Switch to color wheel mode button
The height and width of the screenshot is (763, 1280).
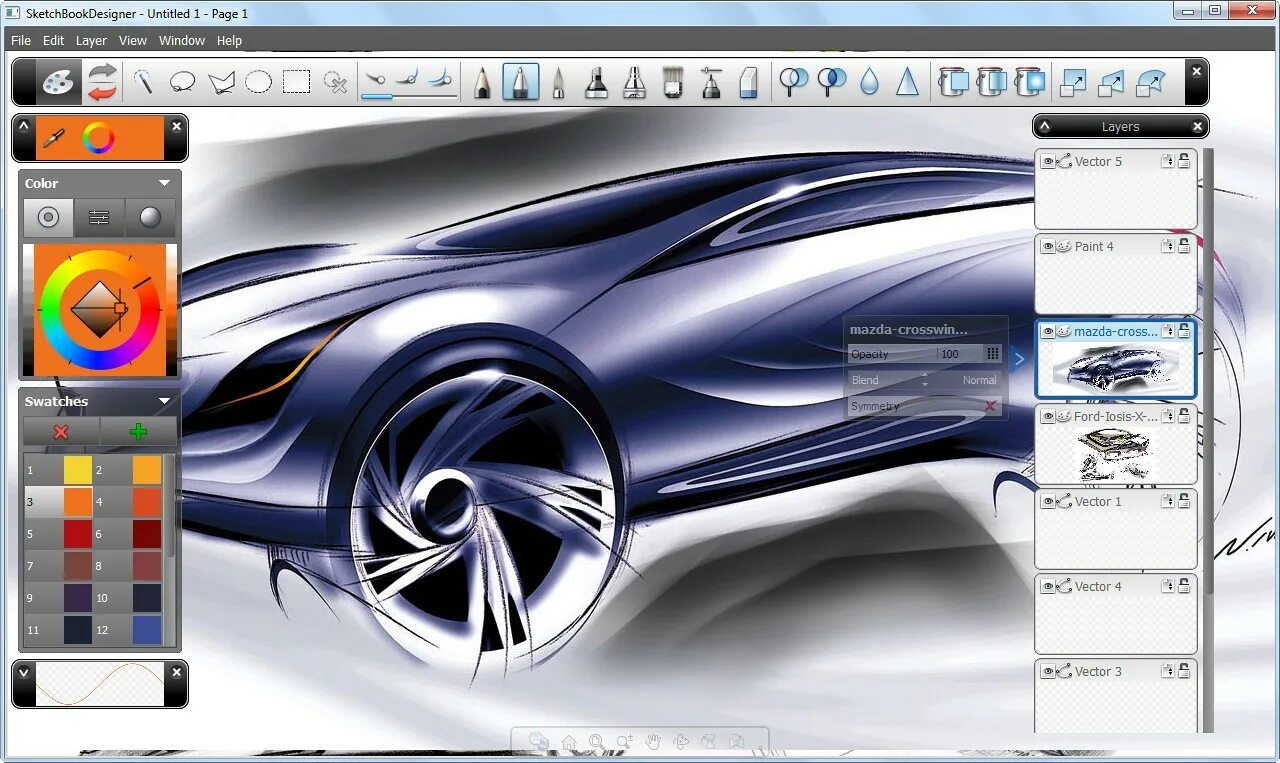(x=49, y=217)
